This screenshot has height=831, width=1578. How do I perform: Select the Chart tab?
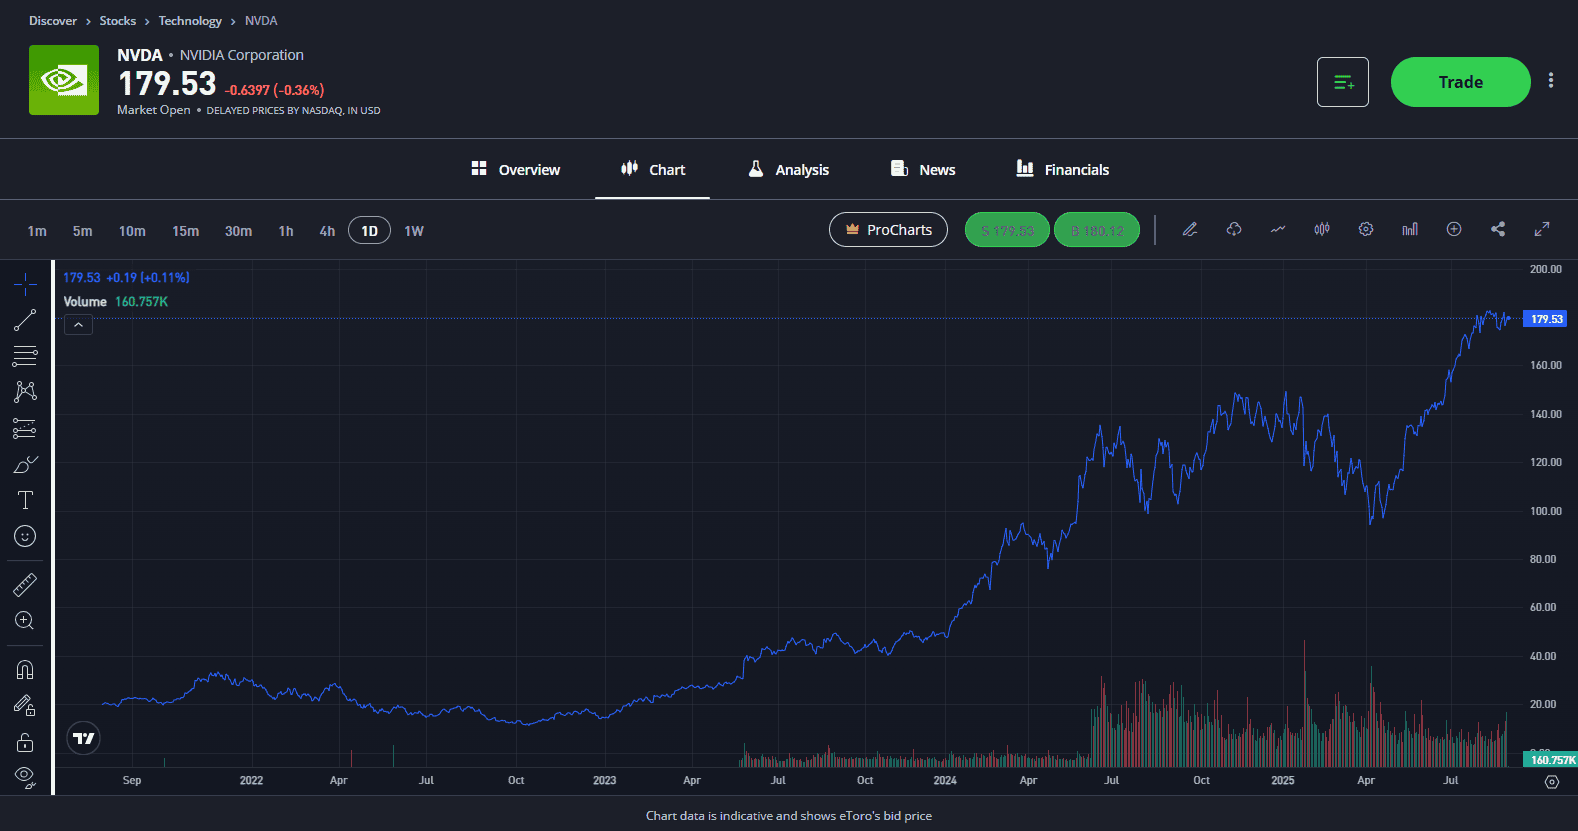coord(653,170)
